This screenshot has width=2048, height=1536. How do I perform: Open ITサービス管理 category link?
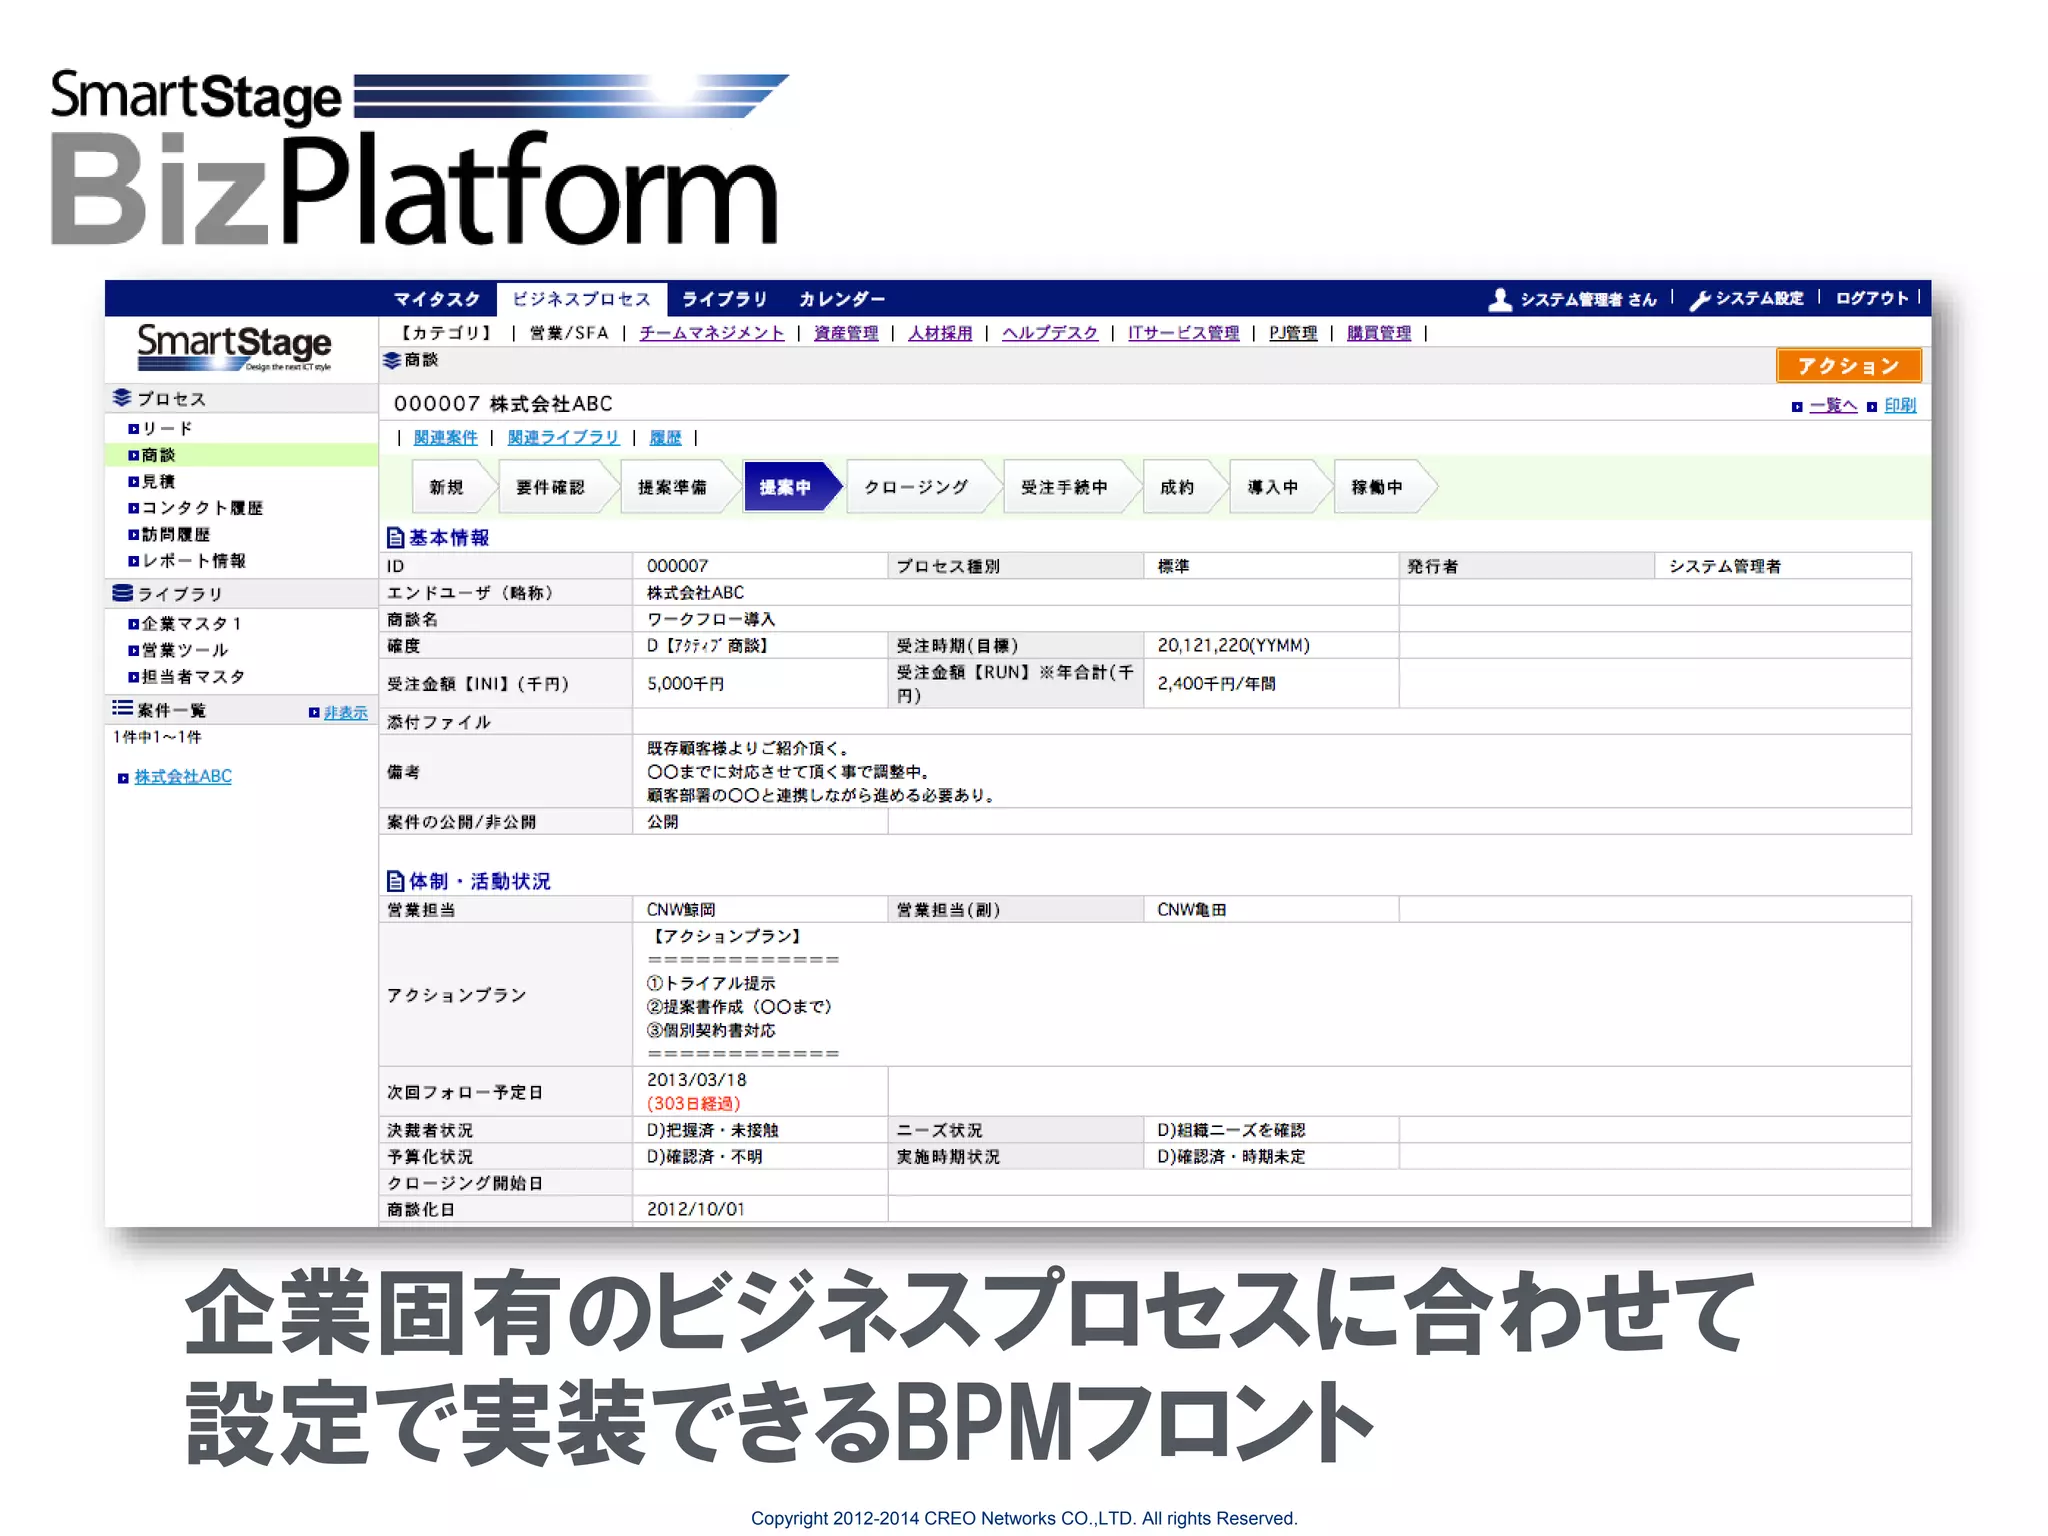(1183, 333)
